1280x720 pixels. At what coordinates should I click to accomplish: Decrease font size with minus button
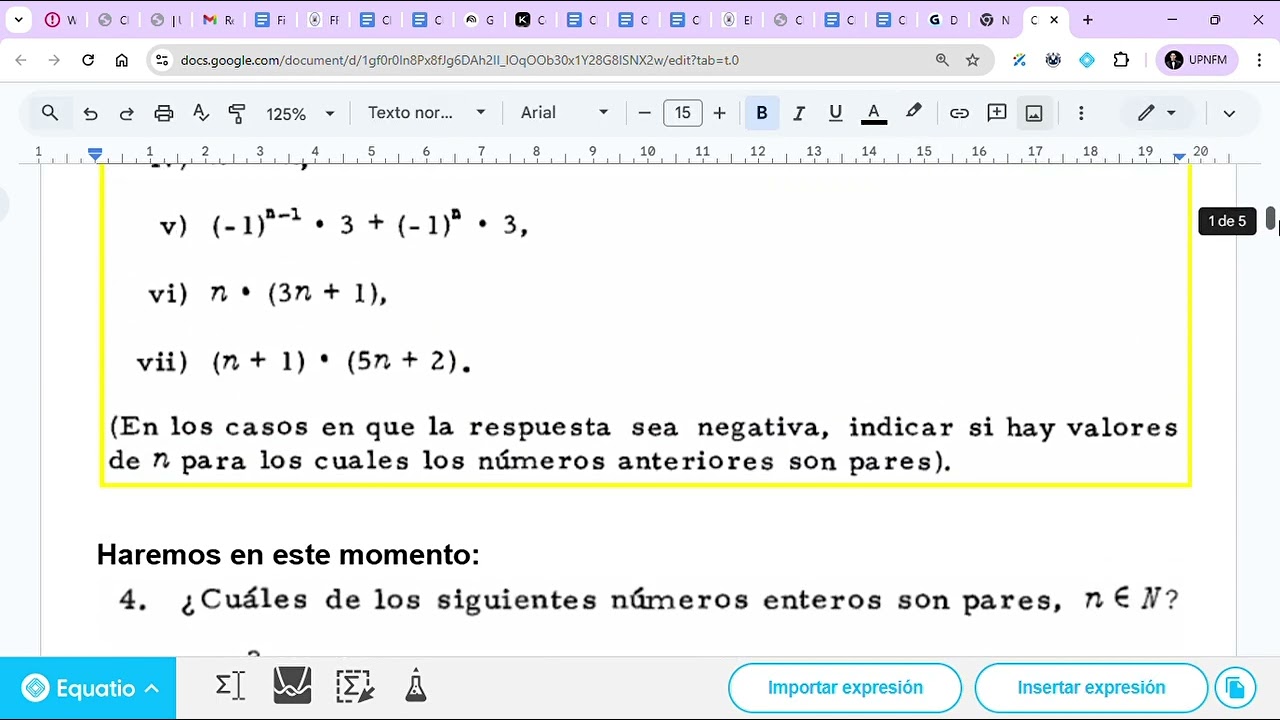click(644, 113)
